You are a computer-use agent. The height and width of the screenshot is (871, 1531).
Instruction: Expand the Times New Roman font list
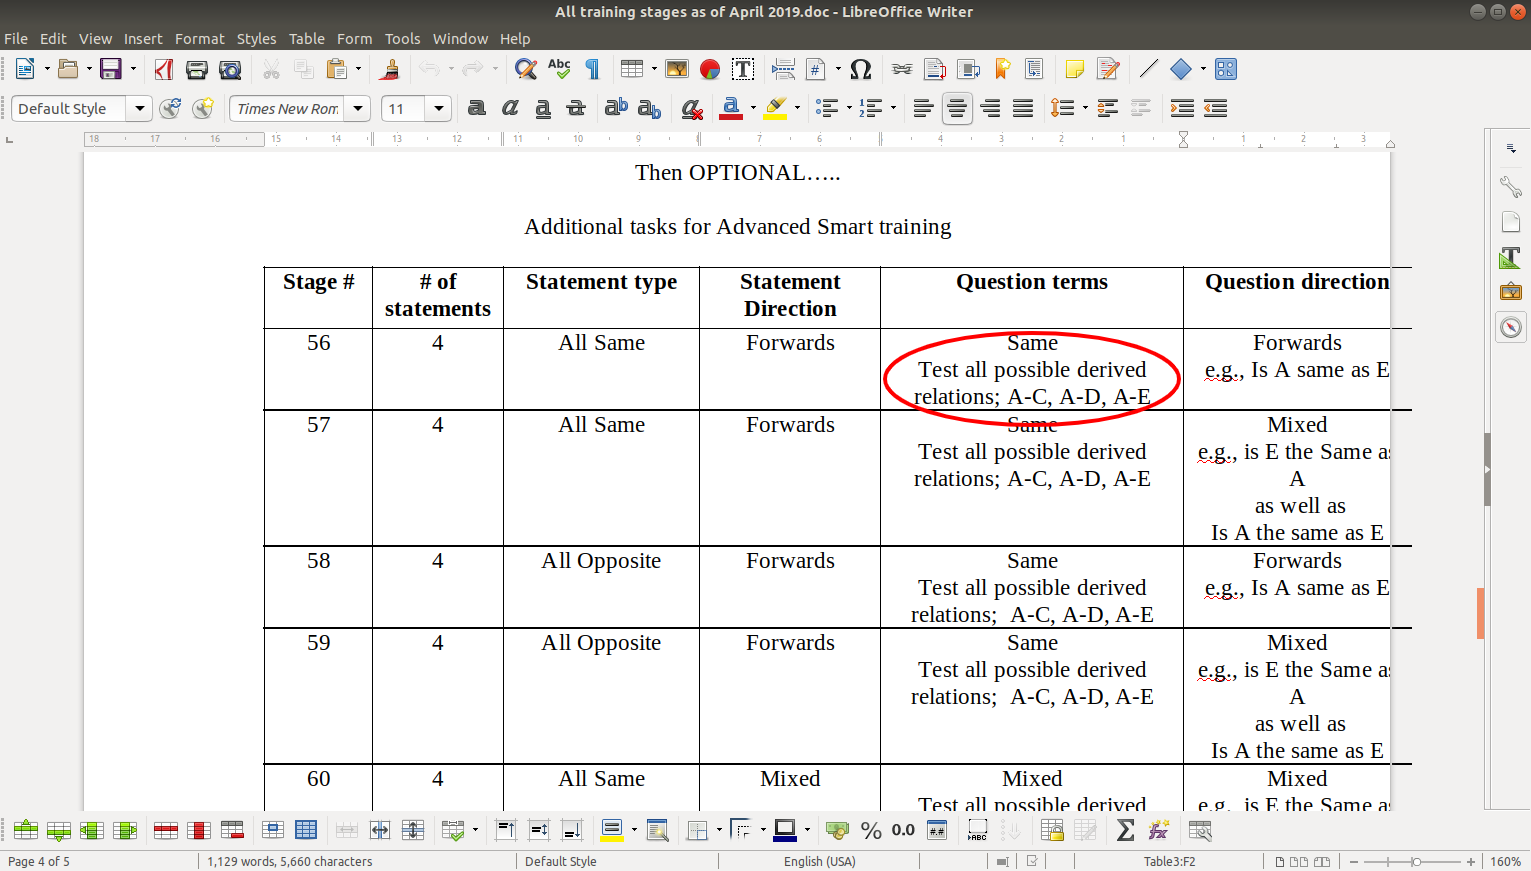358,108
